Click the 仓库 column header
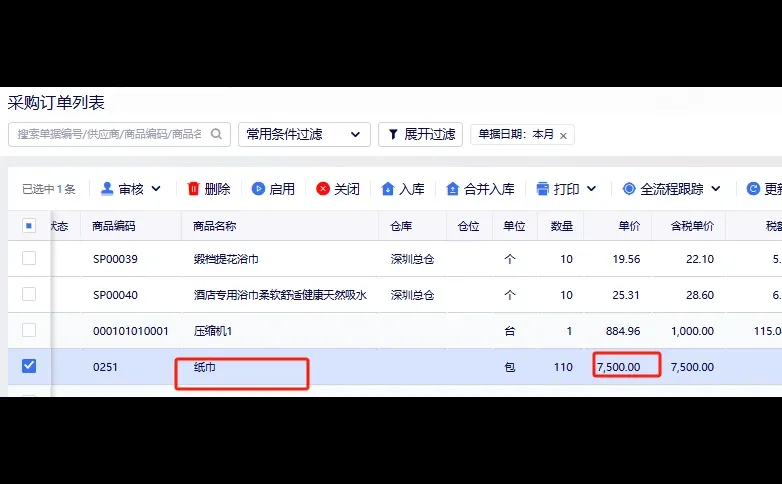 [x=401, y=226]
